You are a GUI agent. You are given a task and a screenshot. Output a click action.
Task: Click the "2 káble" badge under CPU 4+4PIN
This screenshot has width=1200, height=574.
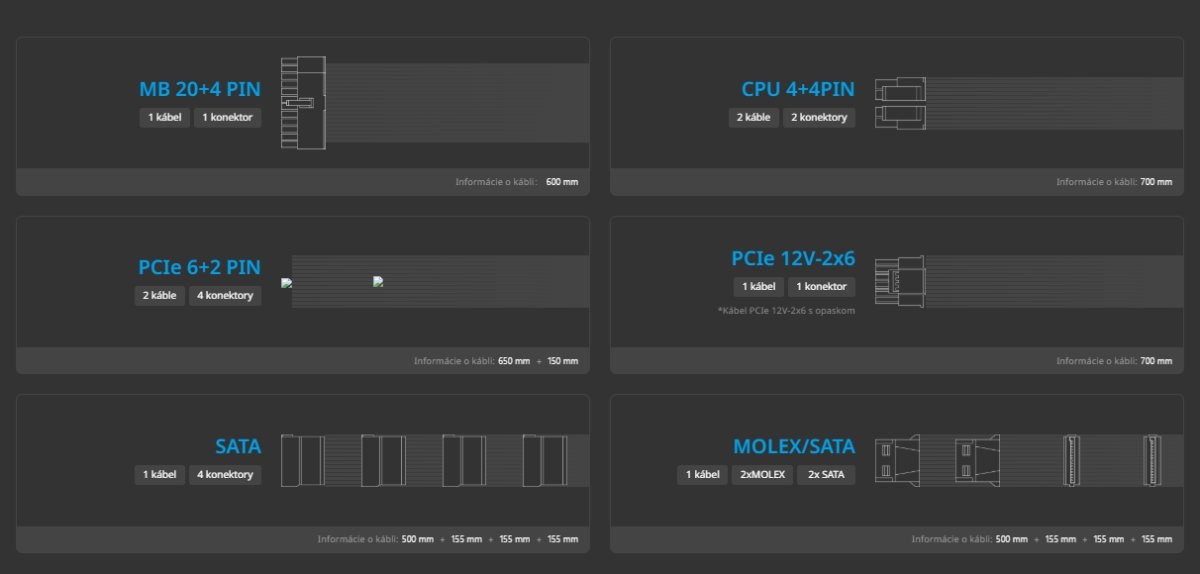coord(753,117)
